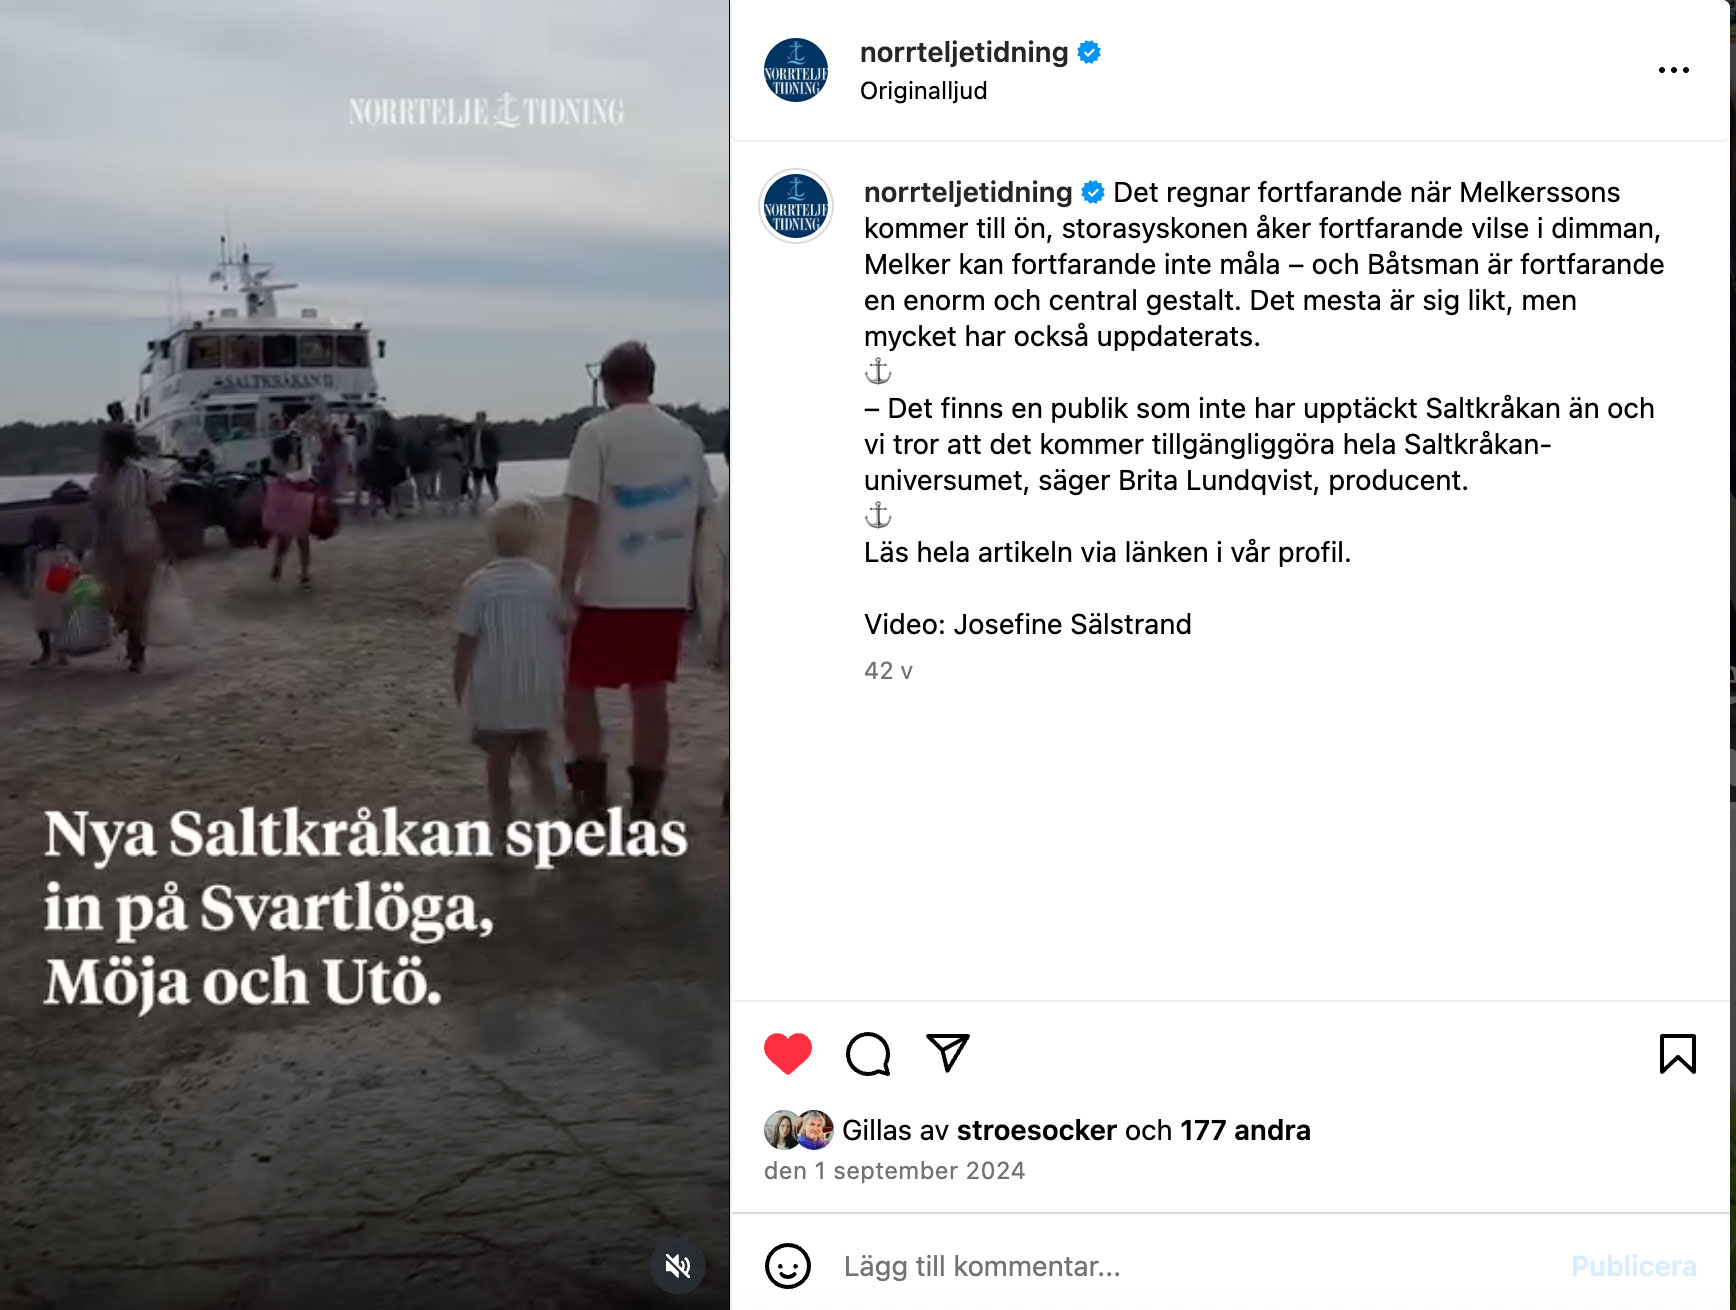This screenshot has width=1736, height=1310.
Task: Click norrteljetidning username in the caption
Action: (968, 192)
